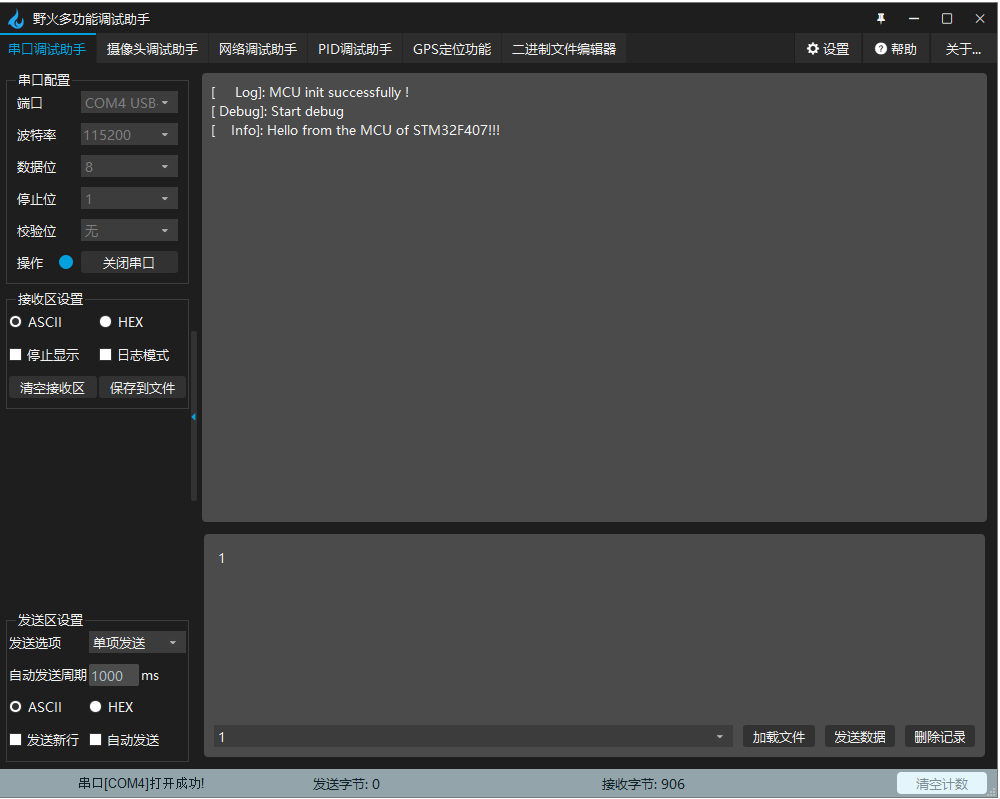Click the 1000 ms auto-send period field
This screenshot has width=1000, height=799.
pyautogui.click(x=112, y=675)
